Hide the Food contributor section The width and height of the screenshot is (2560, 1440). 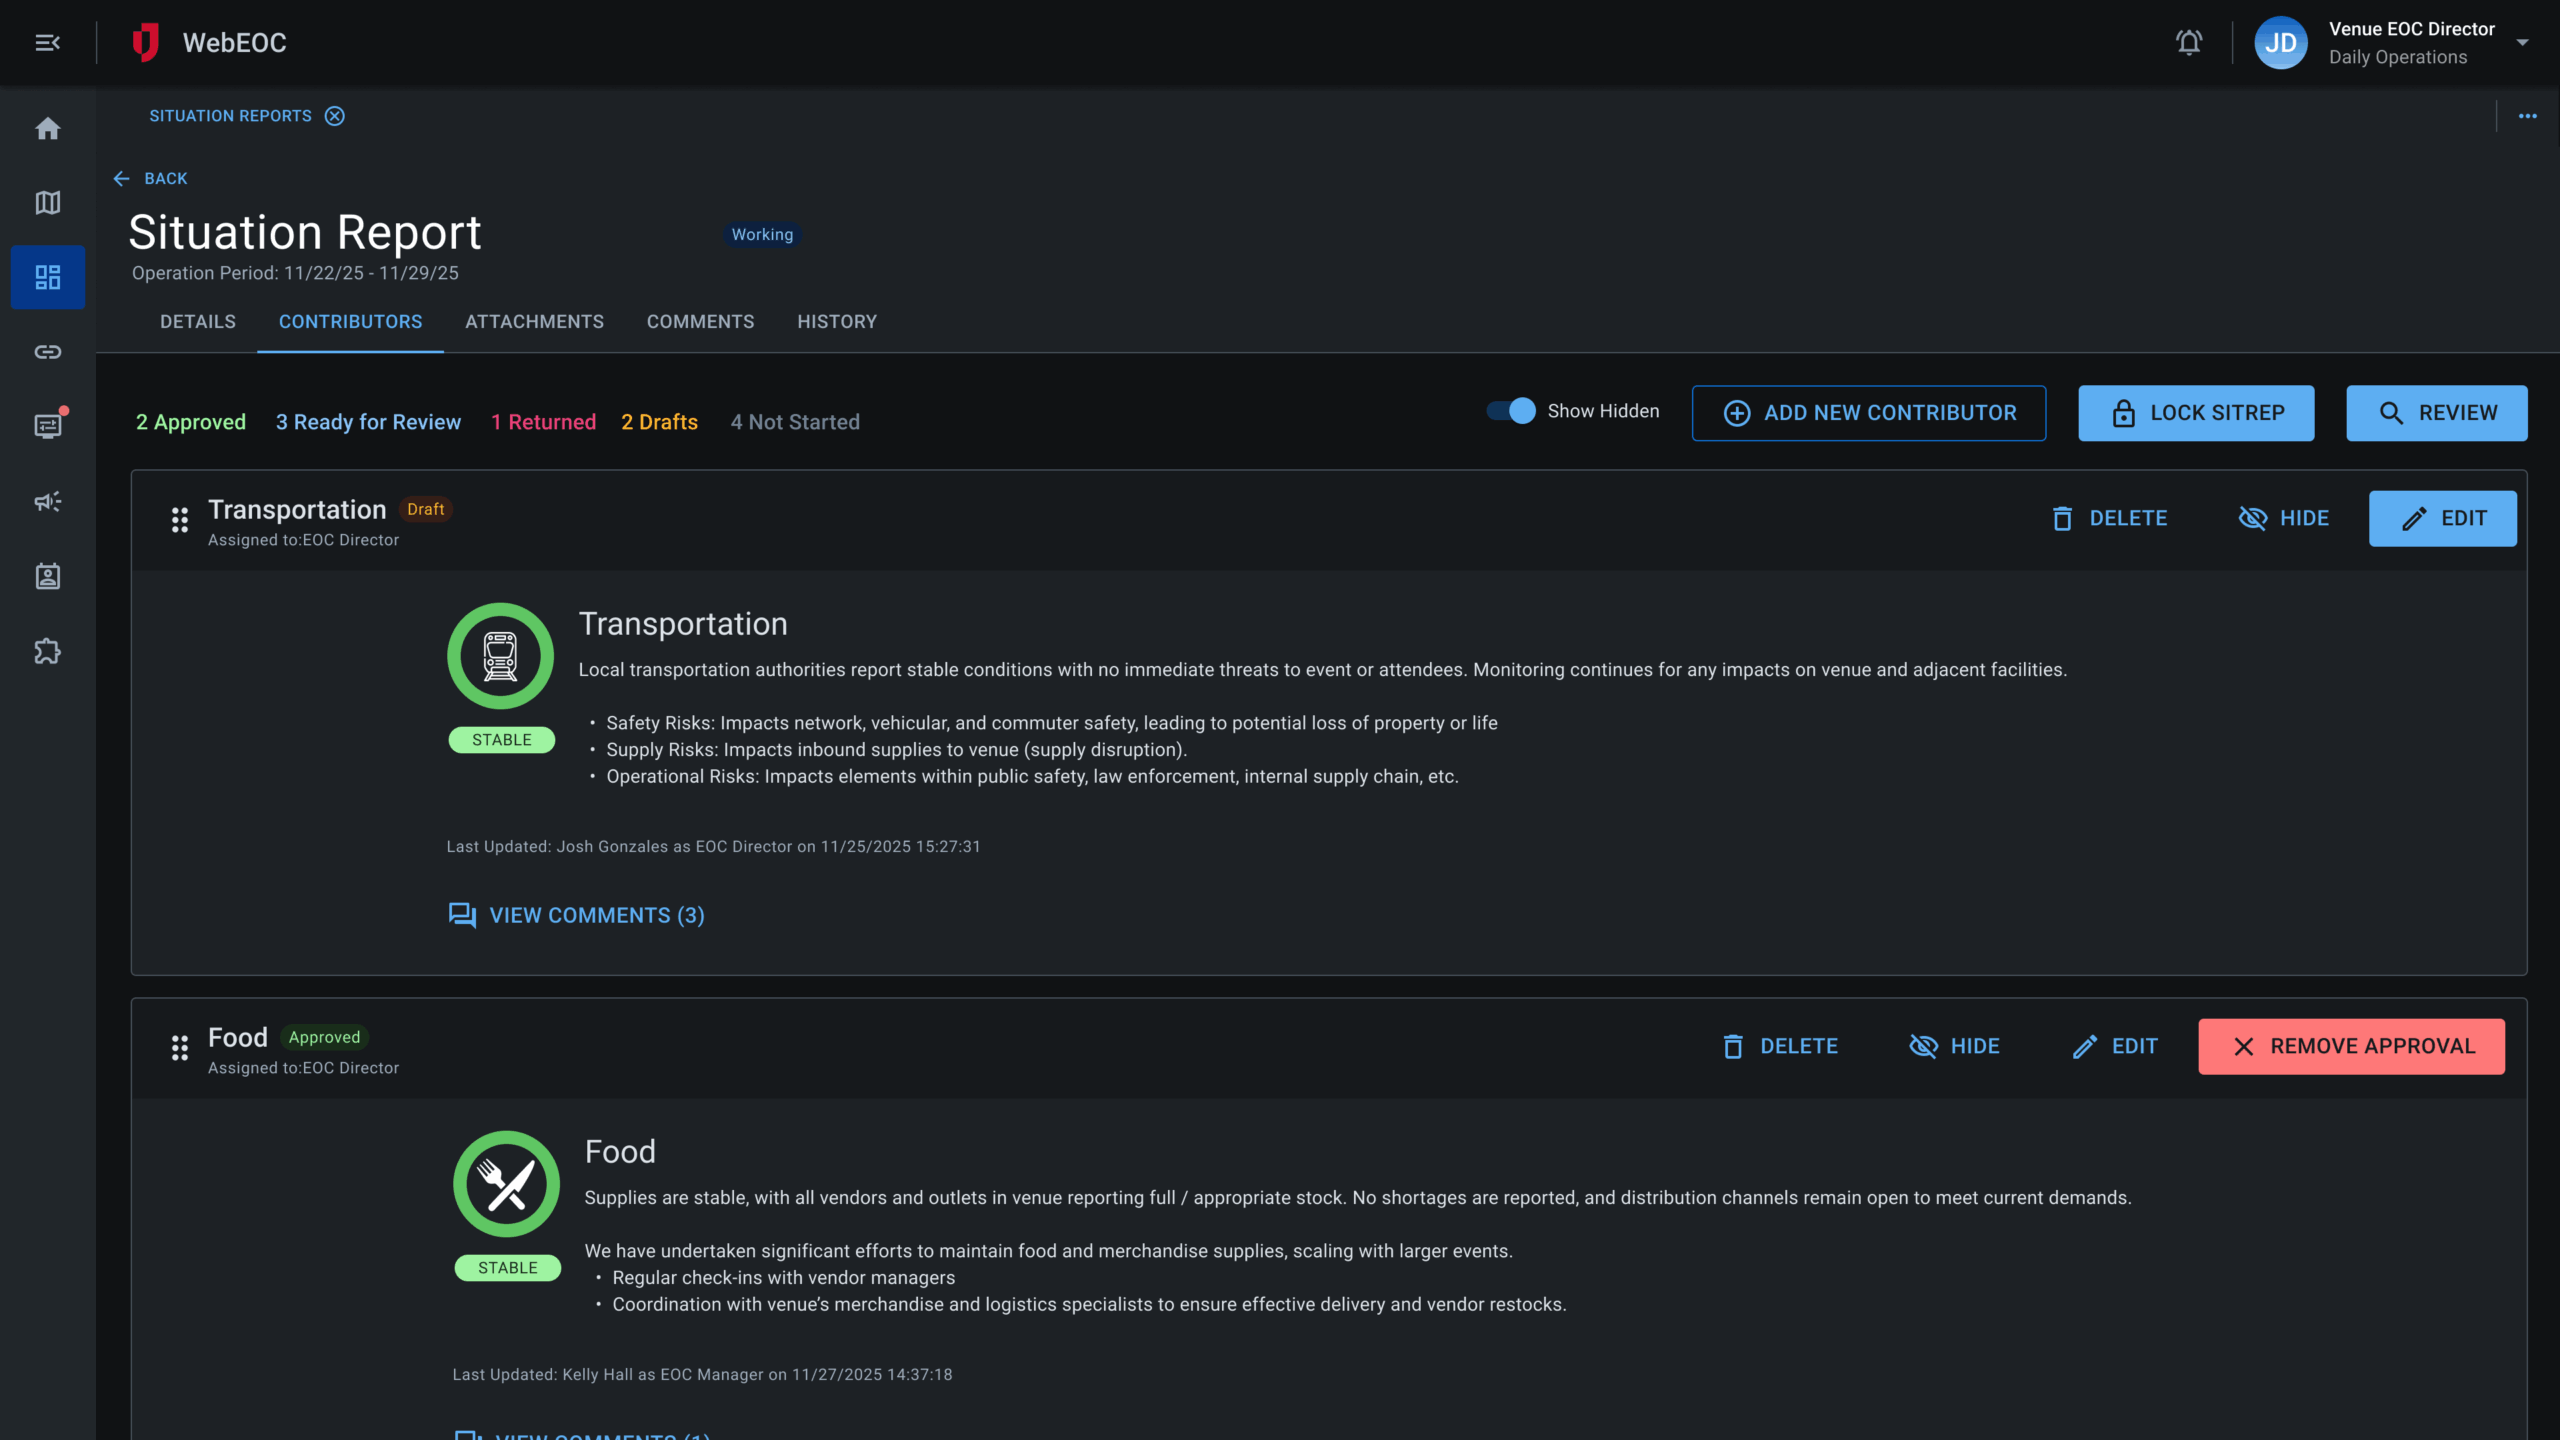pyautogui.click(x=1955, y=1046)
